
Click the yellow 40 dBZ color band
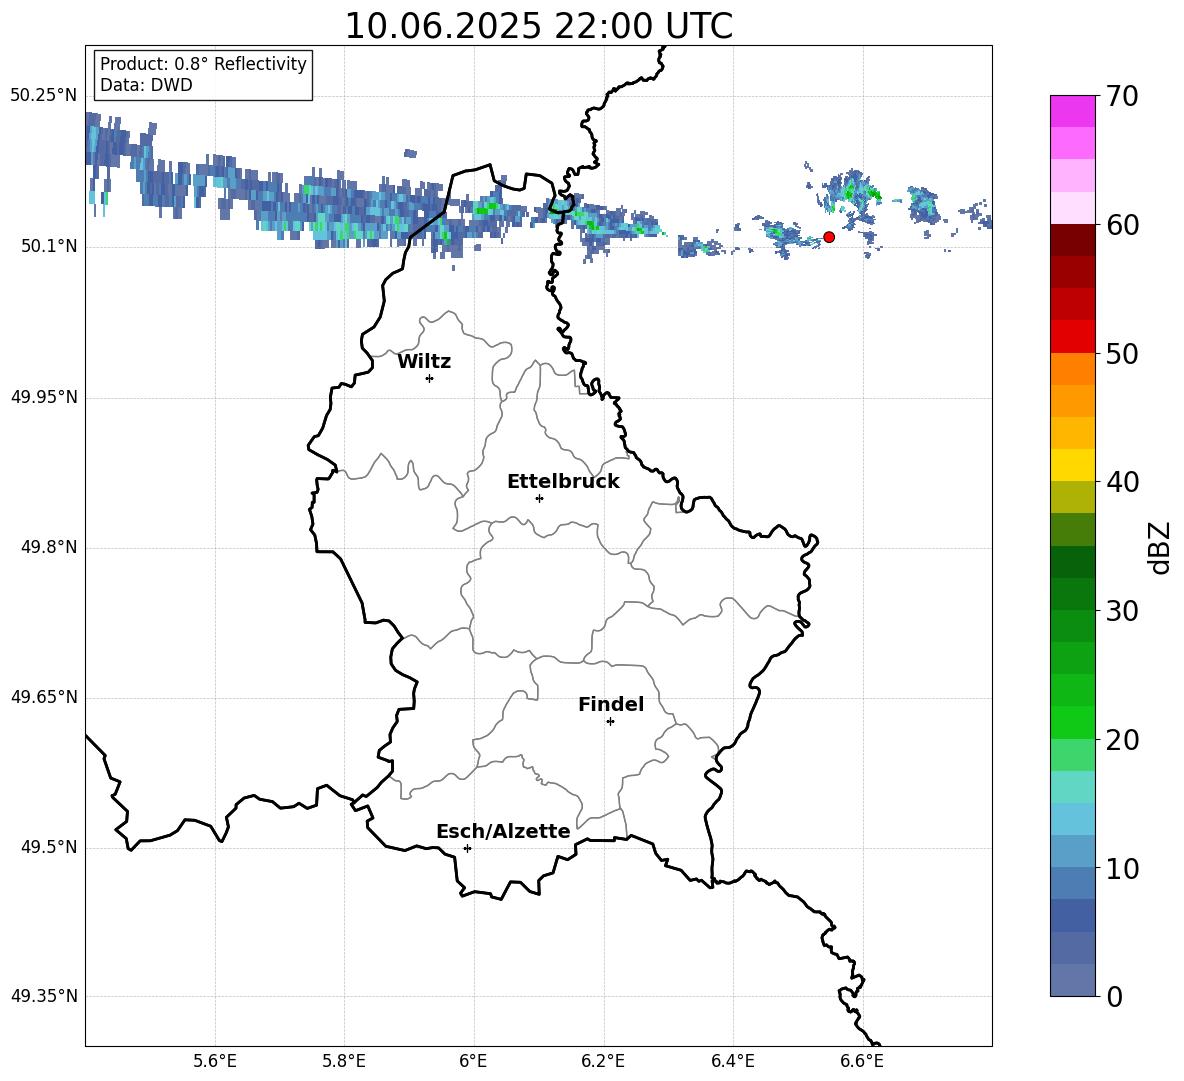click(x=1073, y=465)
